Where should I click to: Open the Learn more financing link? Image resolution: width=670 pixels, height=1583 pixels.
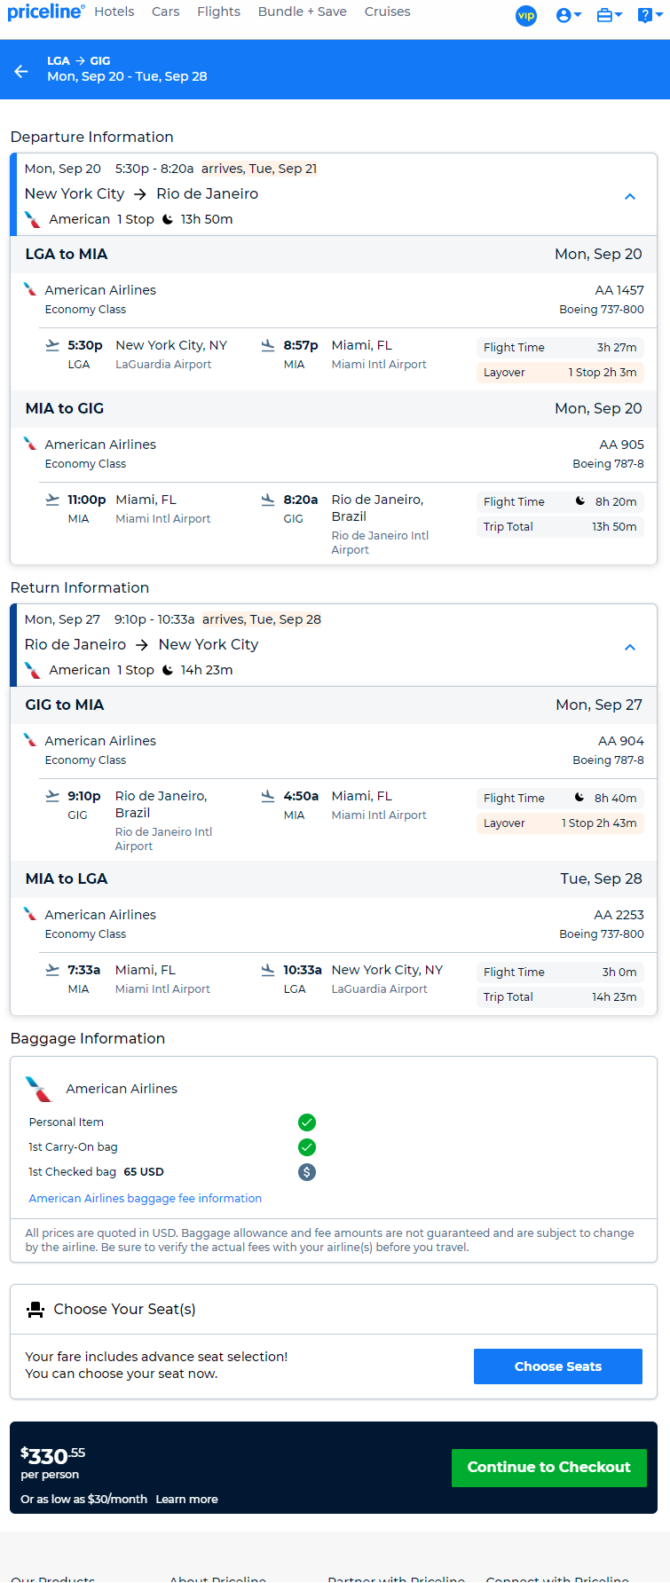point(187,1499)
